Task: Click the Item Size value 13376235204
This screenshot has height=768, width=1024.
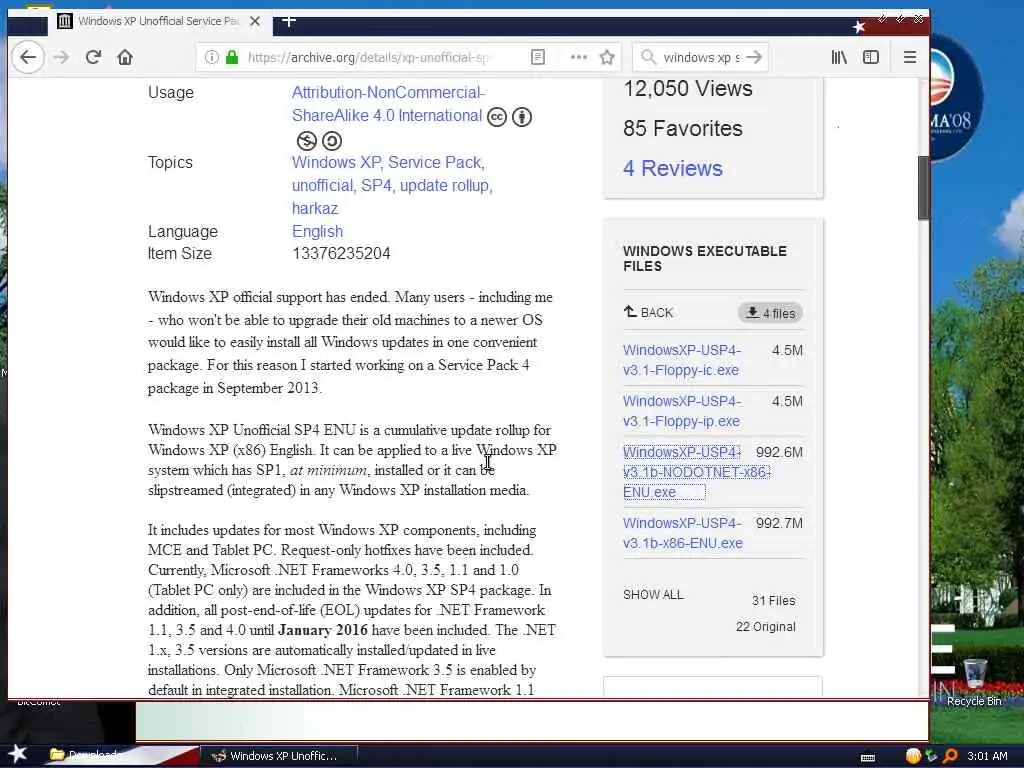Action: pyautogui.click(x=341, y=253)
